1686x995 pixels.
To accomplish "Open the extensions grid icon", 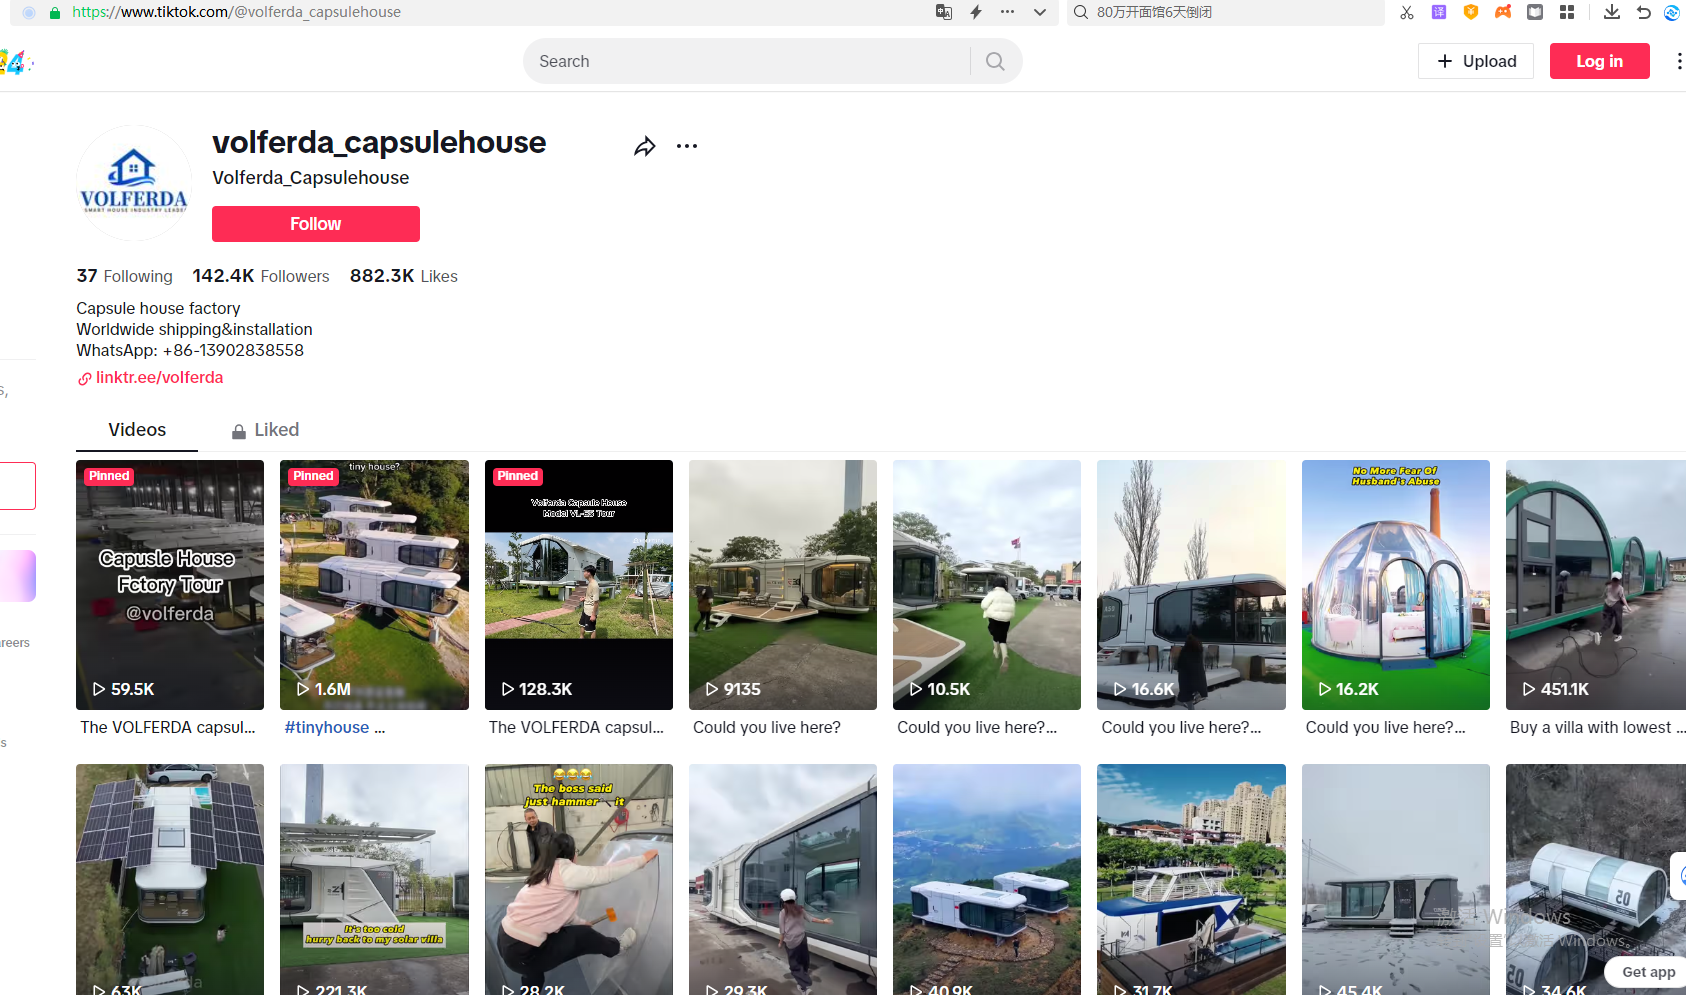I will coord(1567,12).
